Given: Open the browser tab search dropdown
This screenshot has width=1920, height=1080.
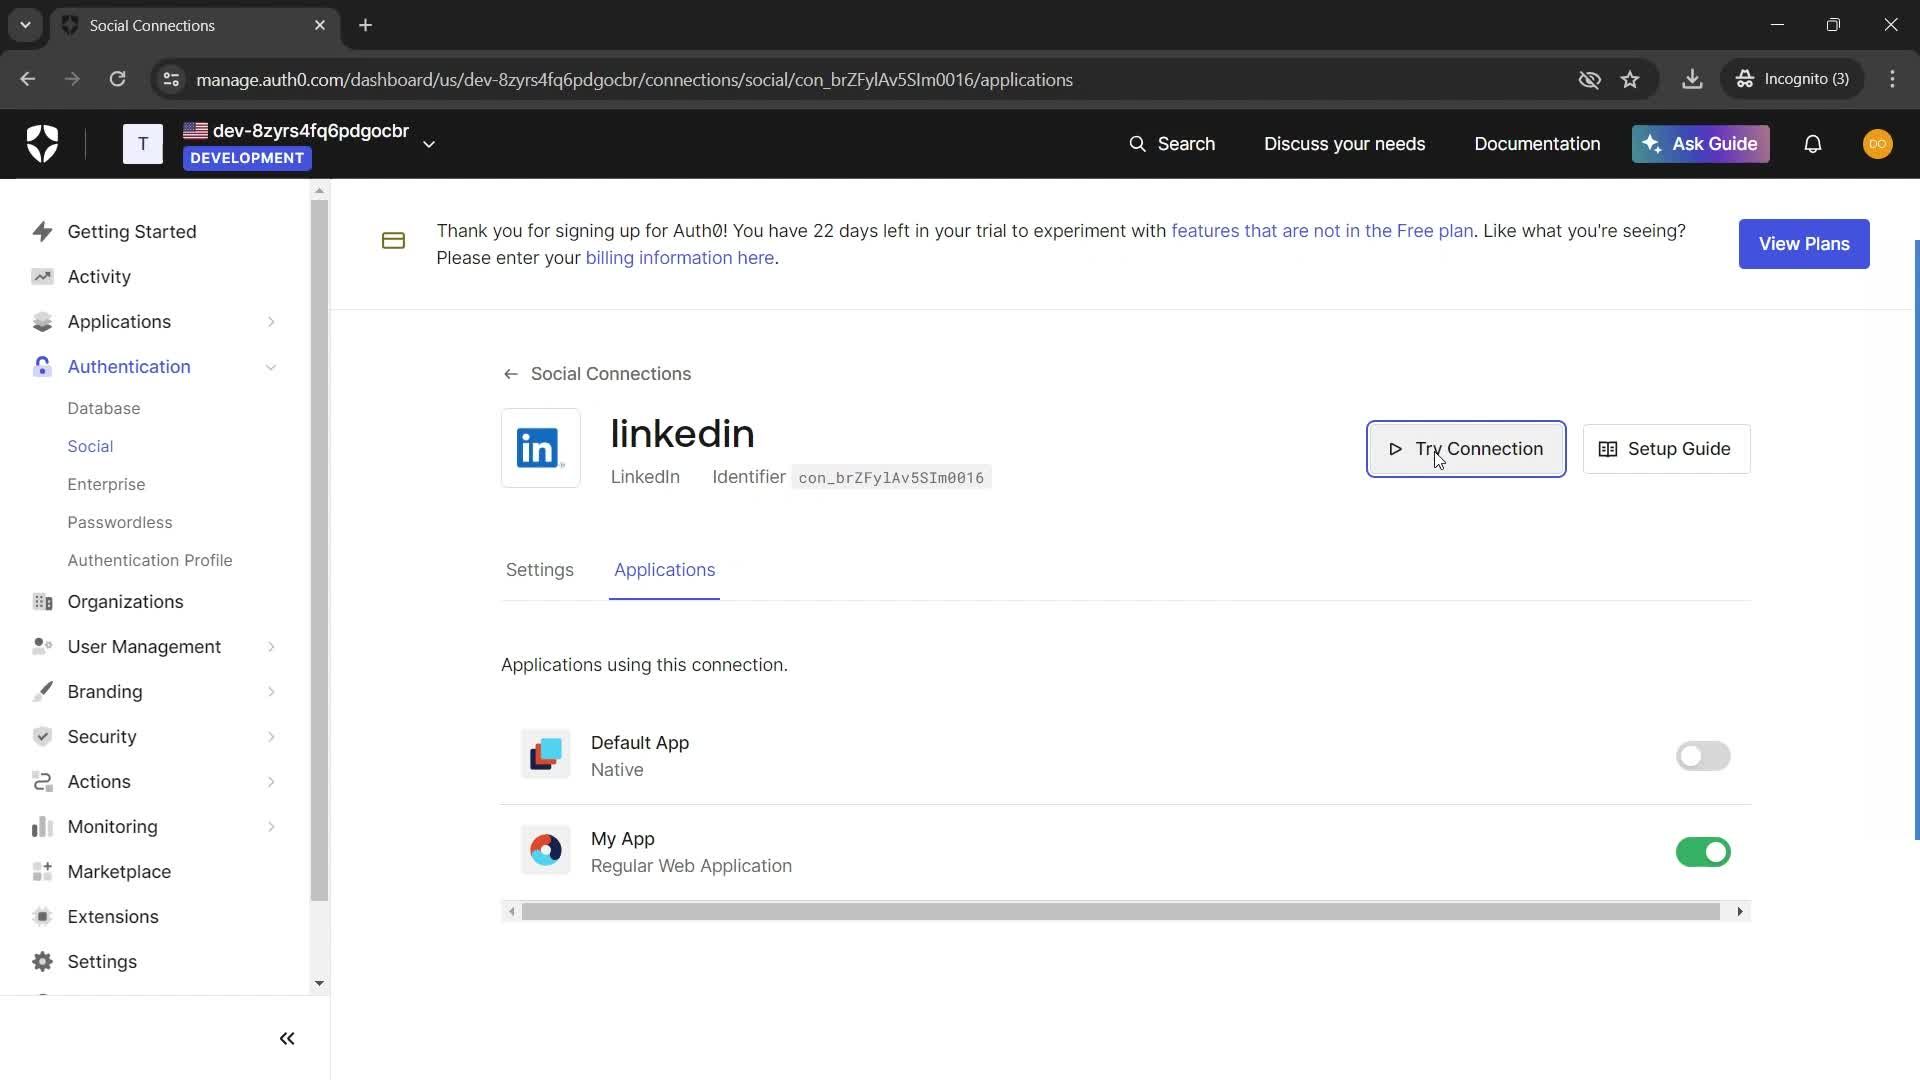Looking at the screenshot, I should point(25,25).
